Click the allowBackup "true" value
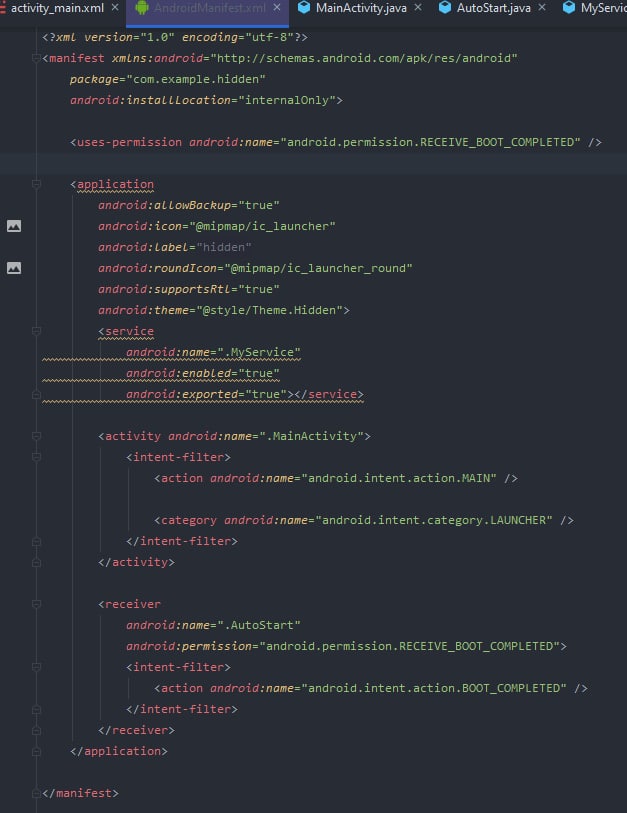Image resolution: width=627 pixels, height=813 pixels. 259,205
